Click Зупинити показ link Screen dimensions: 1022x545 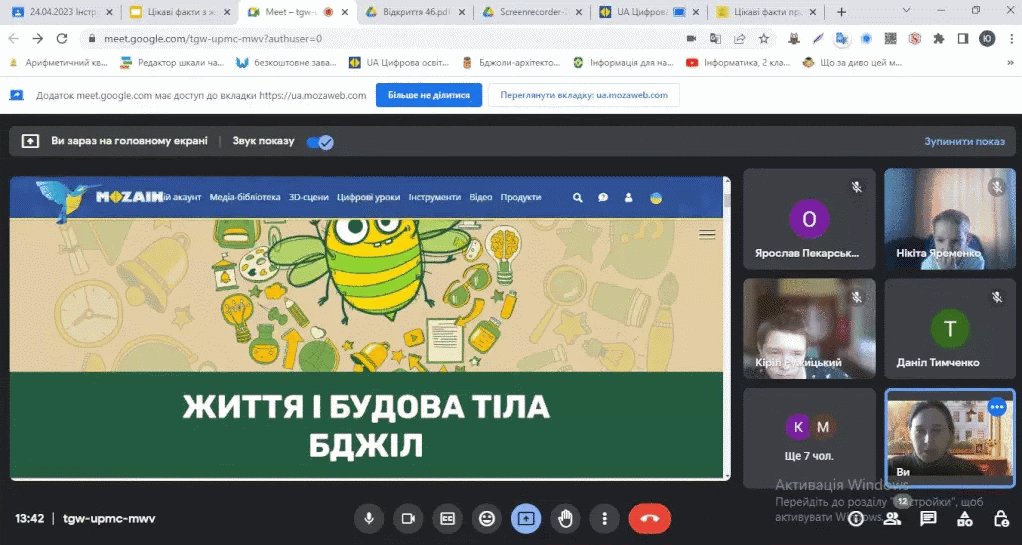[x=965, y=141]
